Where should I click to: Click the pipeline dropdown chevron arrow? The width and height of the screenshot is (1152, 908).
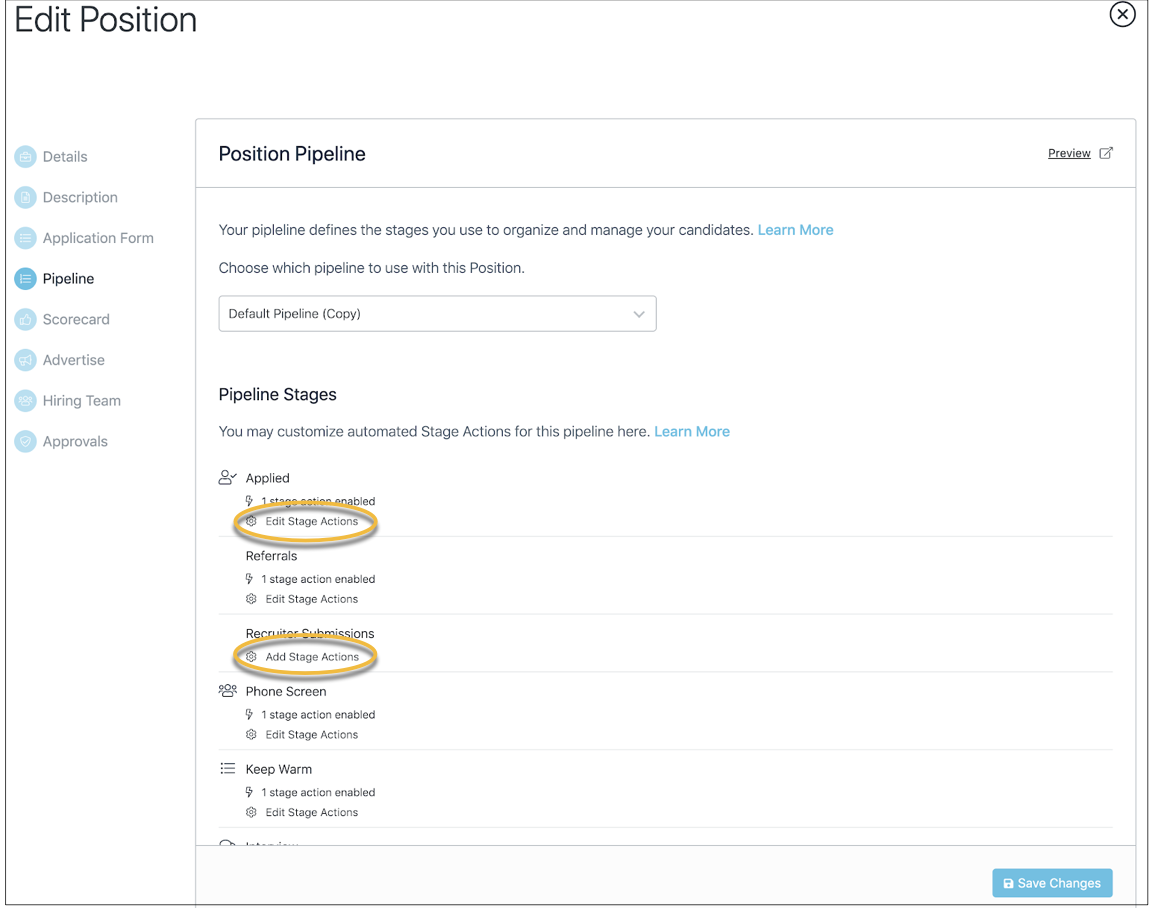coord(638,314)
